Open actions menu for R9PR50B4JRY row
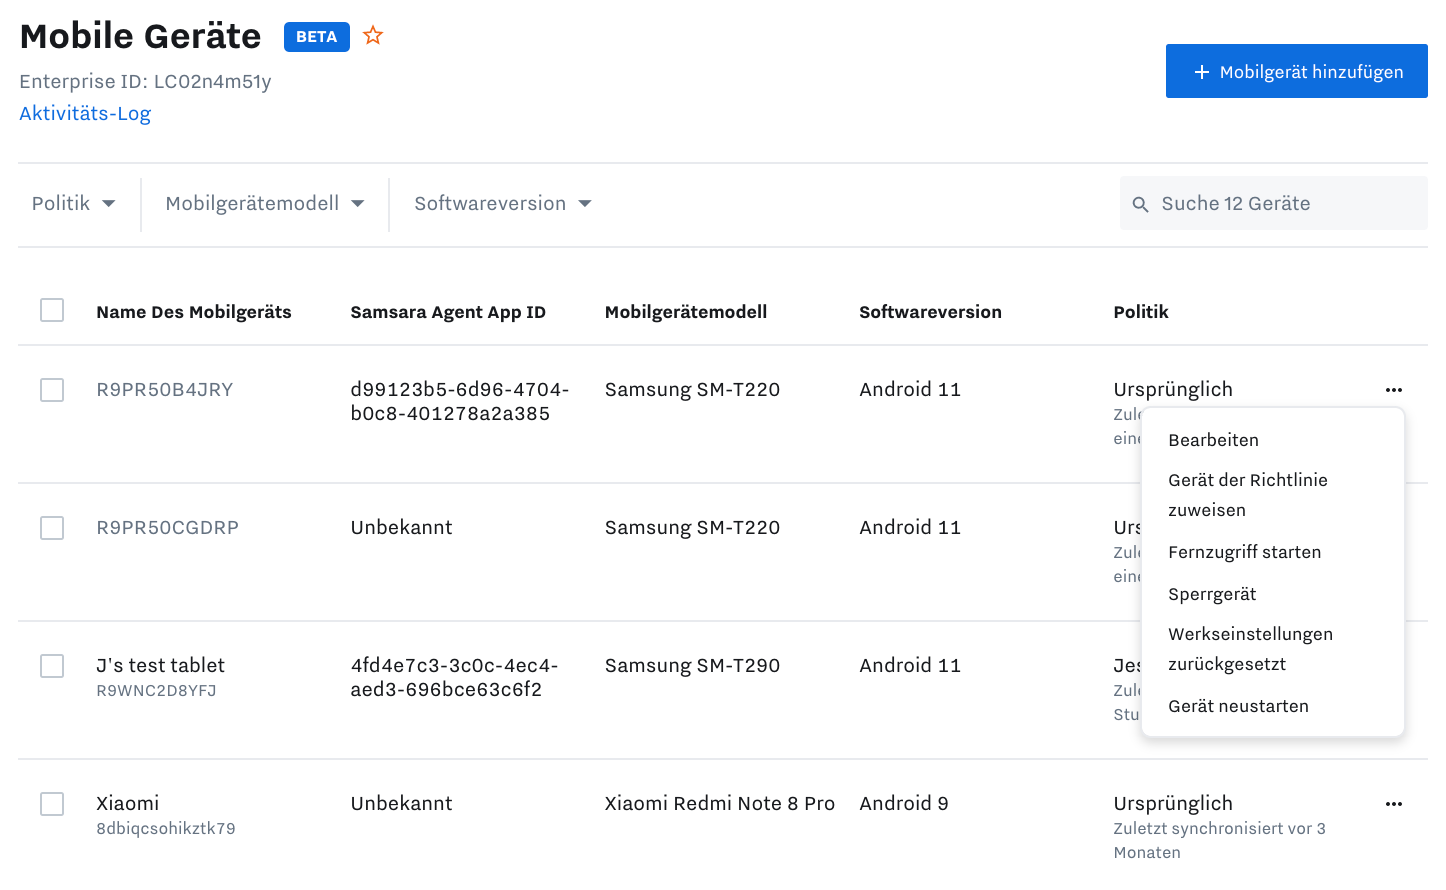 point(1394,390)
